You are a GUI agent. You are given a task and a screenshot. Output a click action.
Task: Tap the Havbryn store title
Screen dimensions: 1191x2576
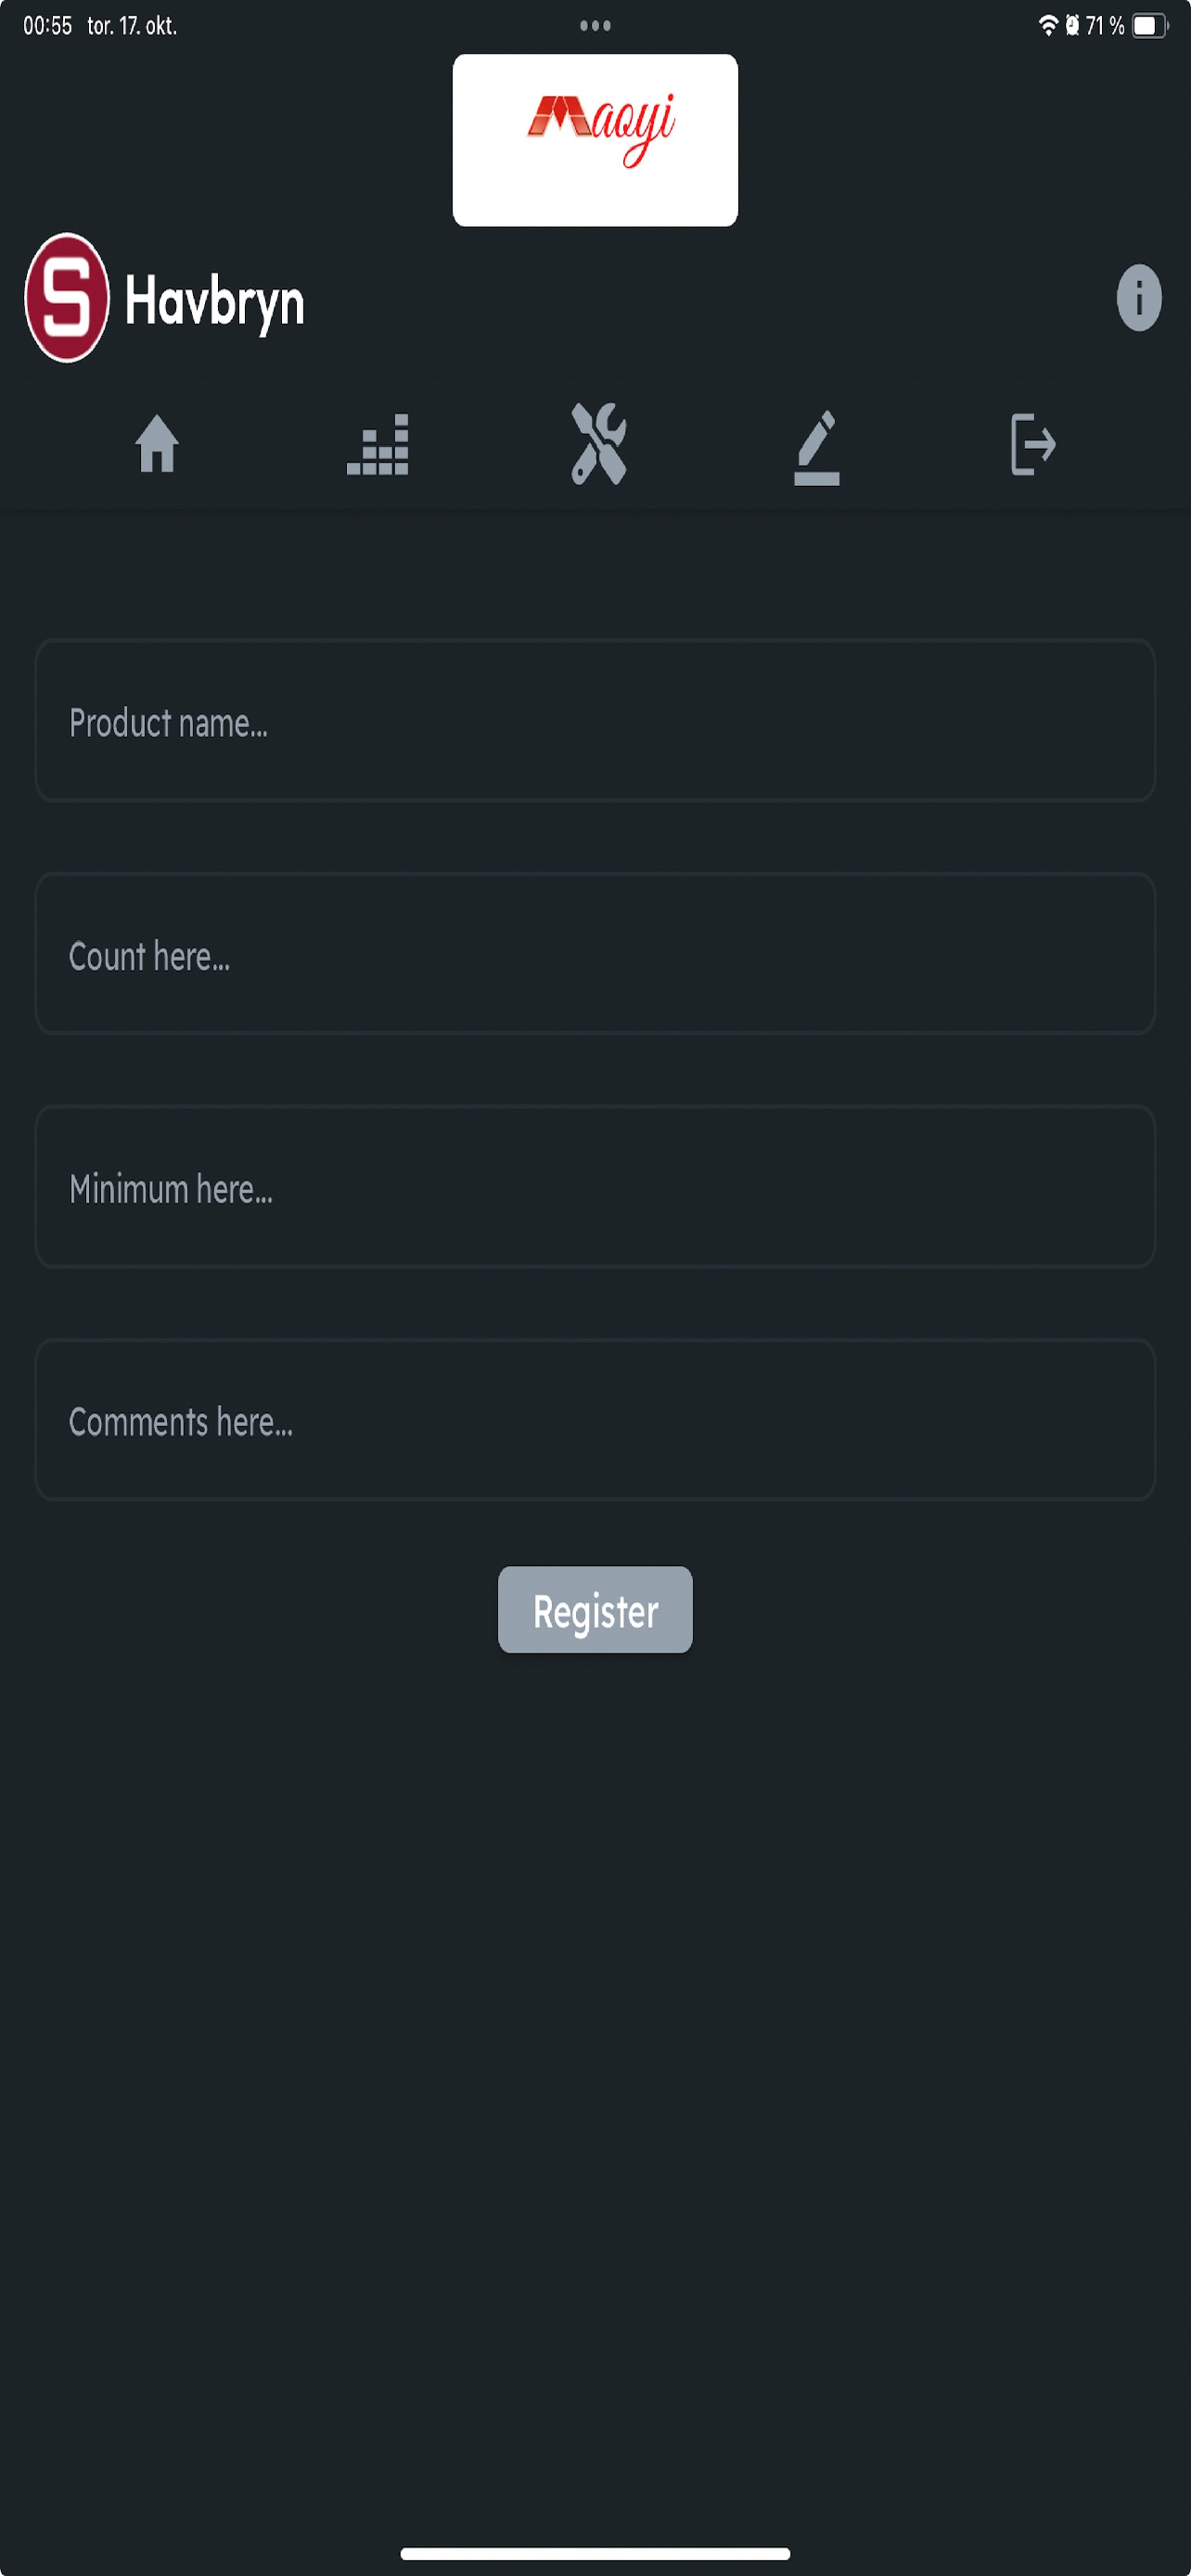click(x=215, y=301)
